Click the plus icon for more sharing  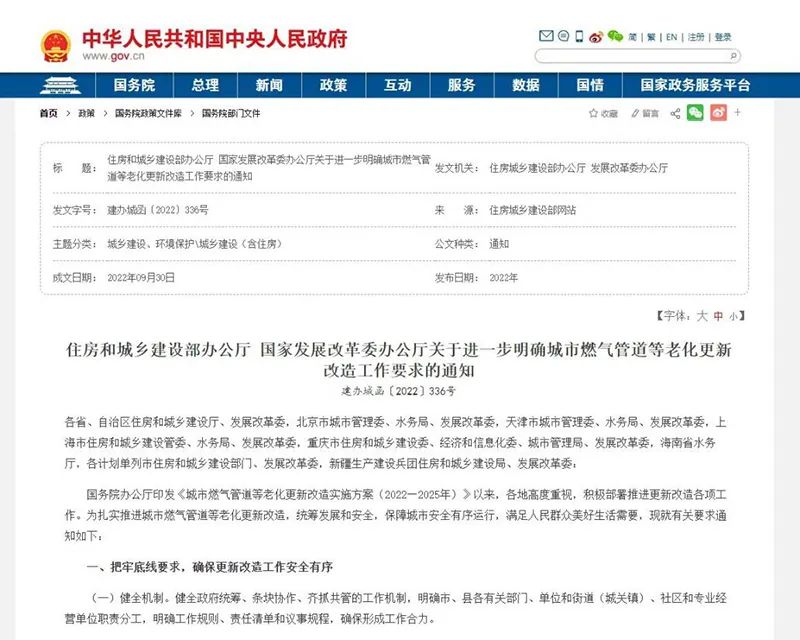pyautogui.click(x=737, y=112)
